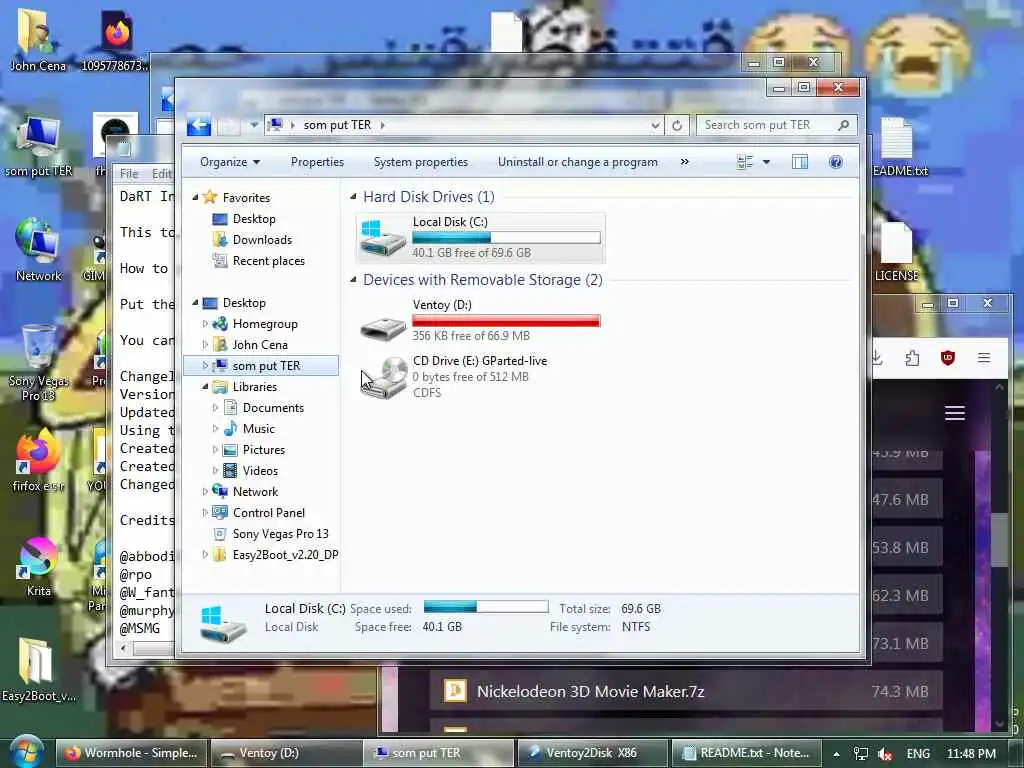This screenshot has width=1024, height=768.
Task: Collapse the Libraries tree node
Action: [205, 387]
